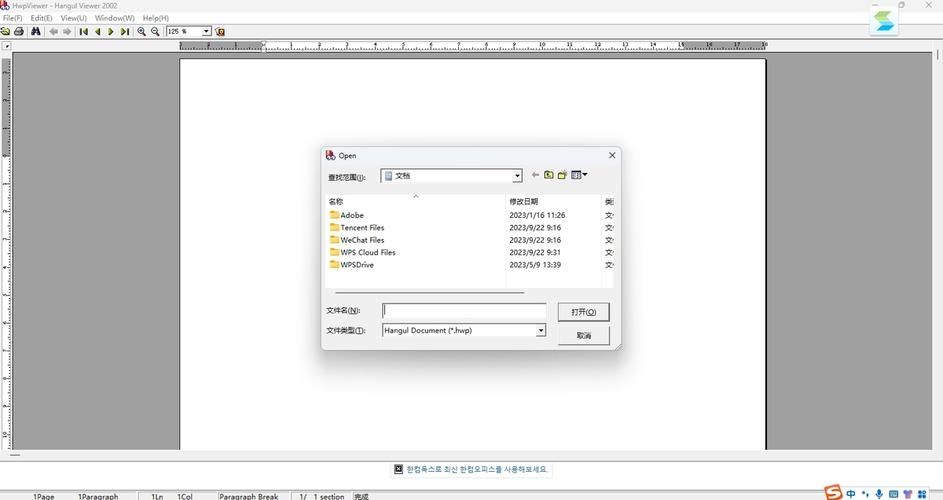Viewport: 943px width, 500px height.
Task: Click the 取消 cancel button
Action: (x=583, y=335)
